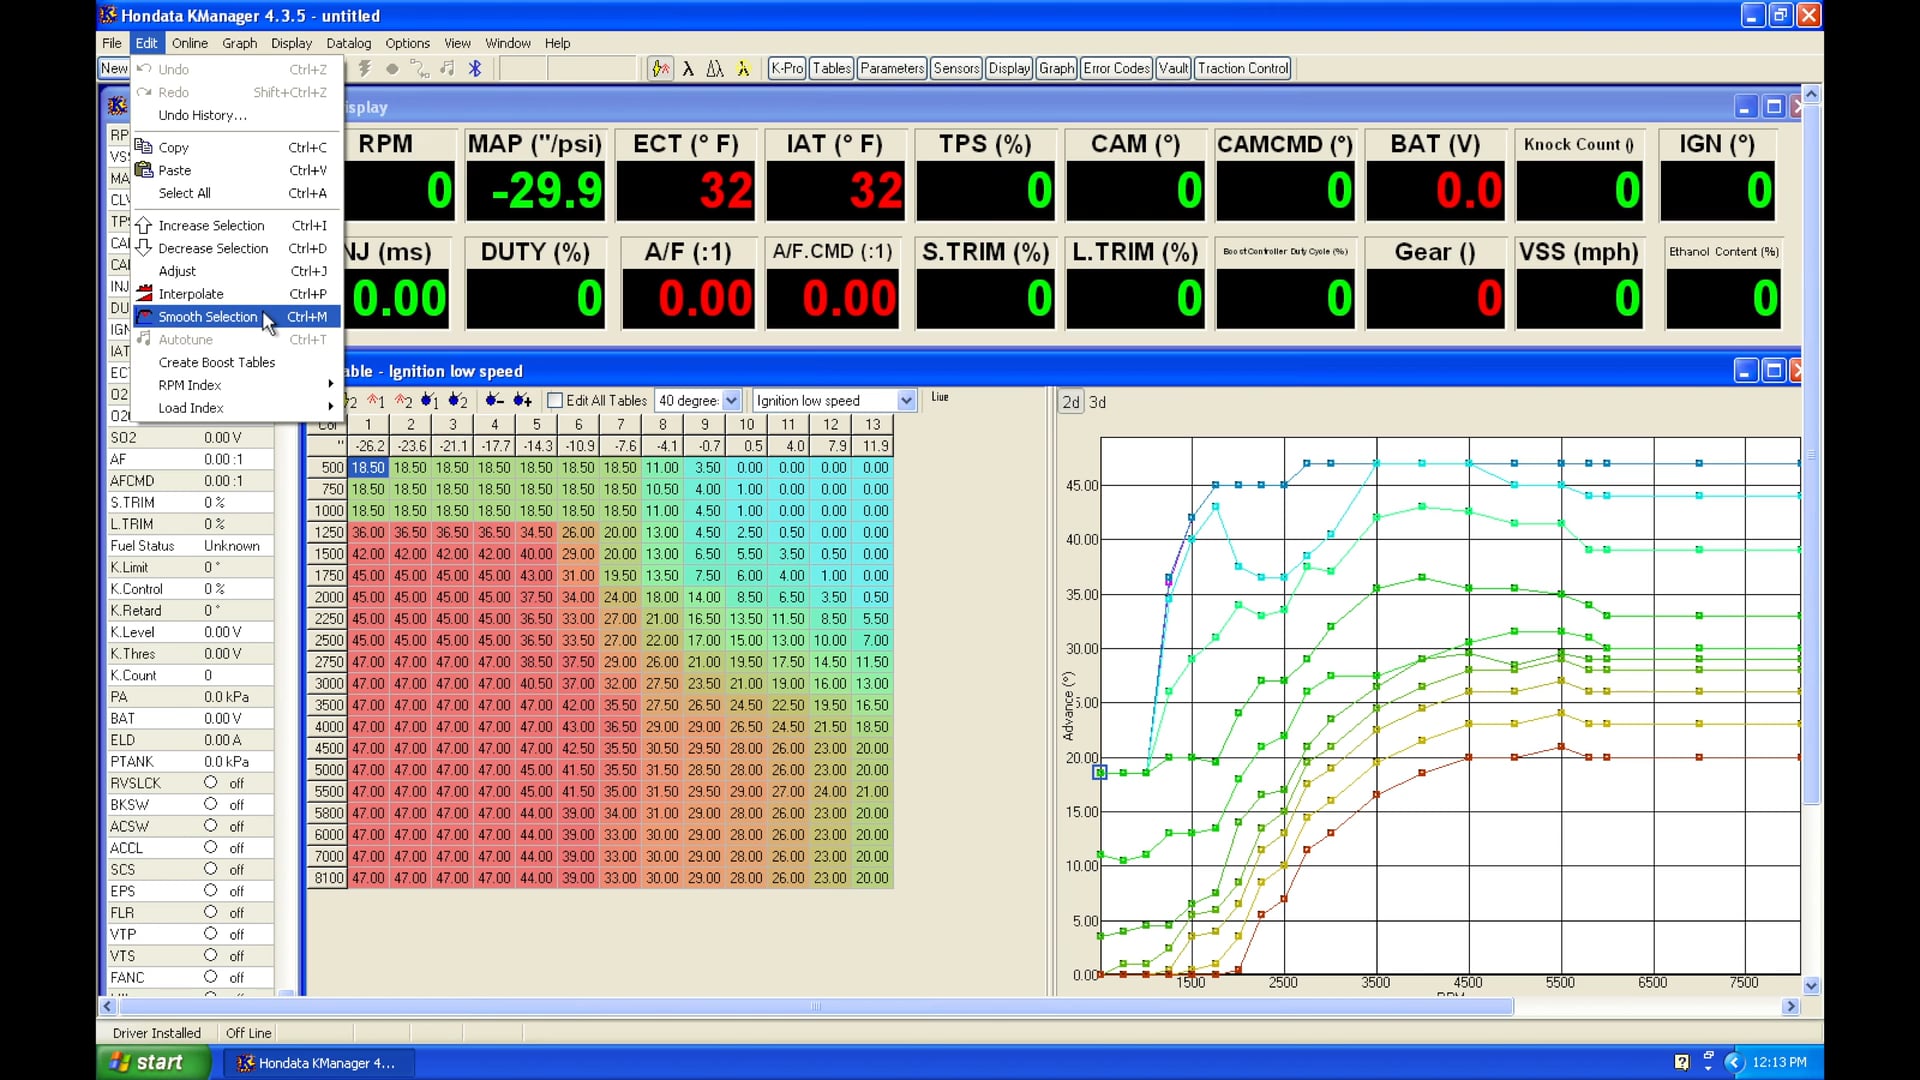Open the Ignition low speed table dropdown
Viewport: 1920px width, 1080px height.
pos(905,400)
